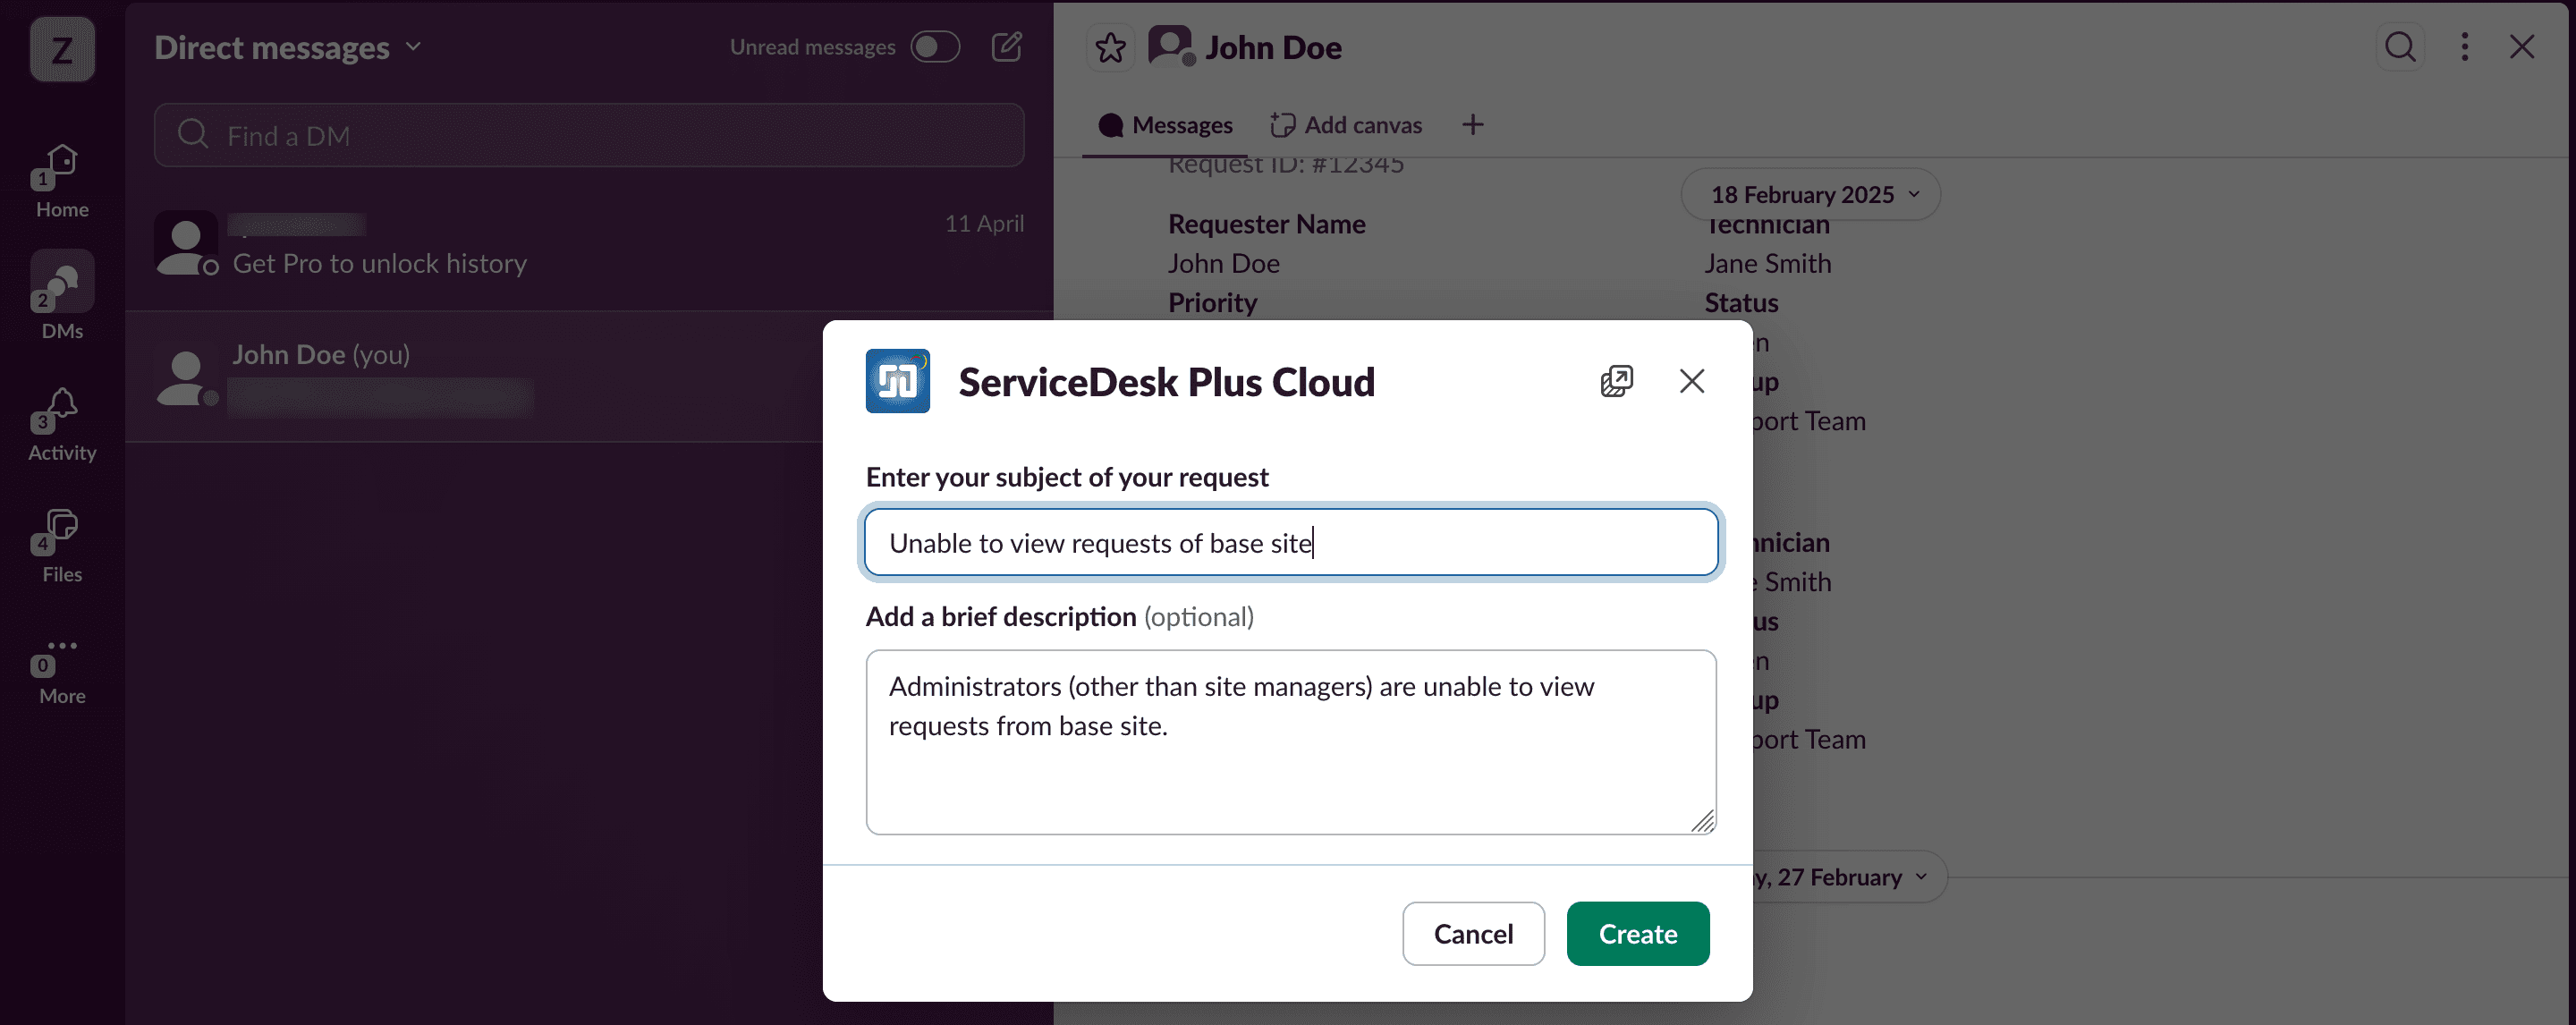The width and height of the screenshot is (2576, 1025).
Task: Click the John Doe conversation title
Action: tap(1273, 48)
